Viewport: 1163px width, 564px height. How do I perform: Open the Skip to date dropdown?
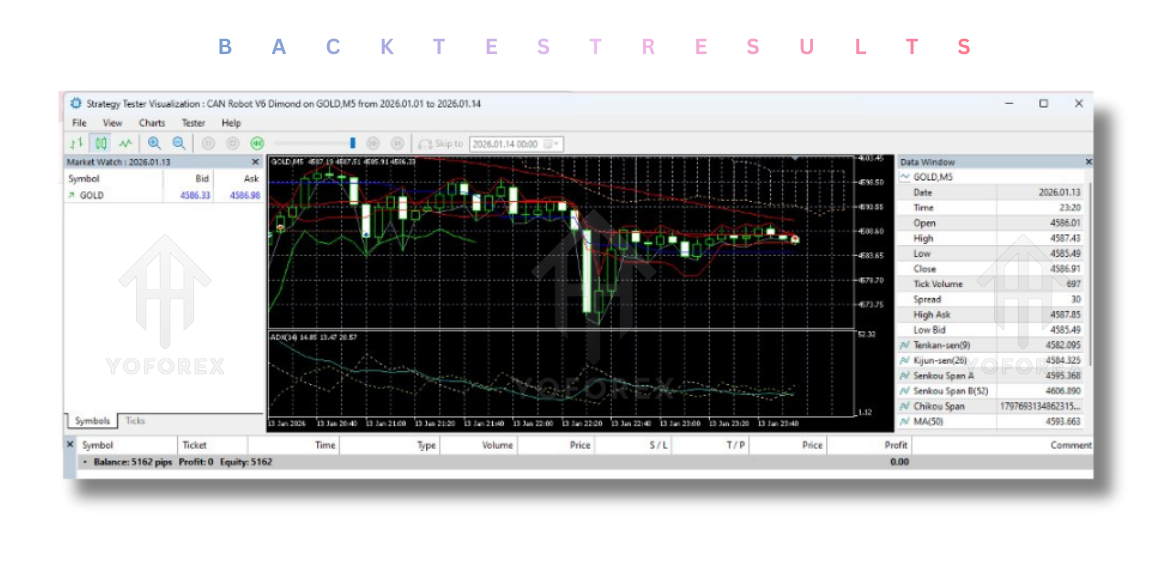(555, 144)
